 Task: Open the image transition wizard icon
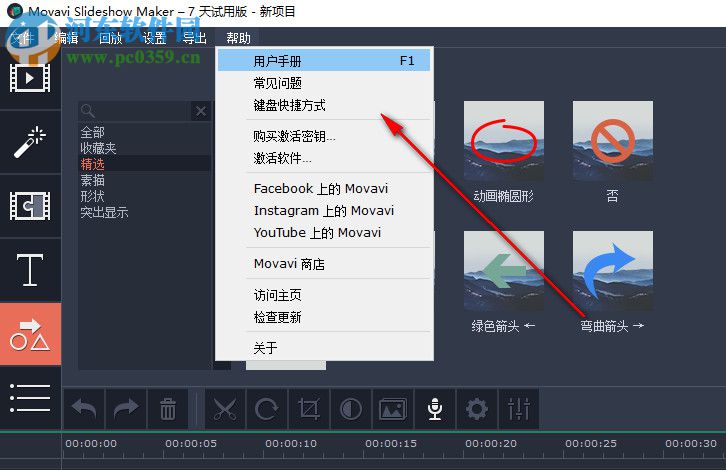pos(393,409)
